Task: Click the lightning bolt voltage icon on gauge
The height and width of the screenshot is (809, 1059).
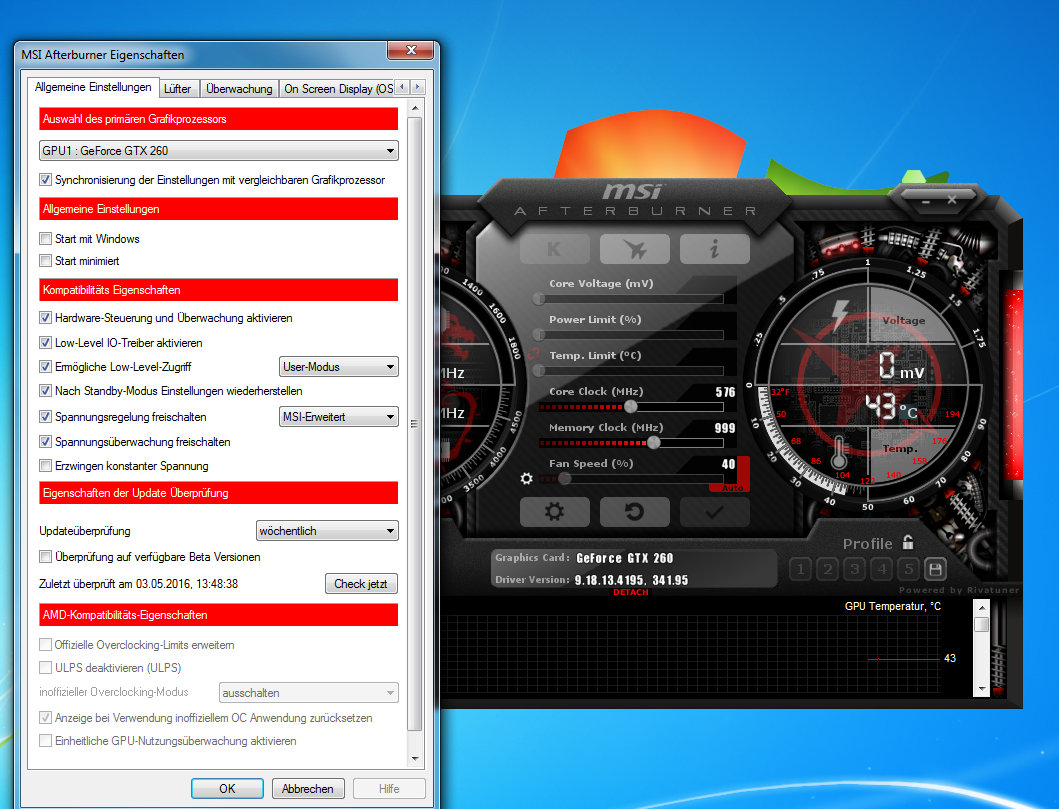Action: click(x=840, y=315)
